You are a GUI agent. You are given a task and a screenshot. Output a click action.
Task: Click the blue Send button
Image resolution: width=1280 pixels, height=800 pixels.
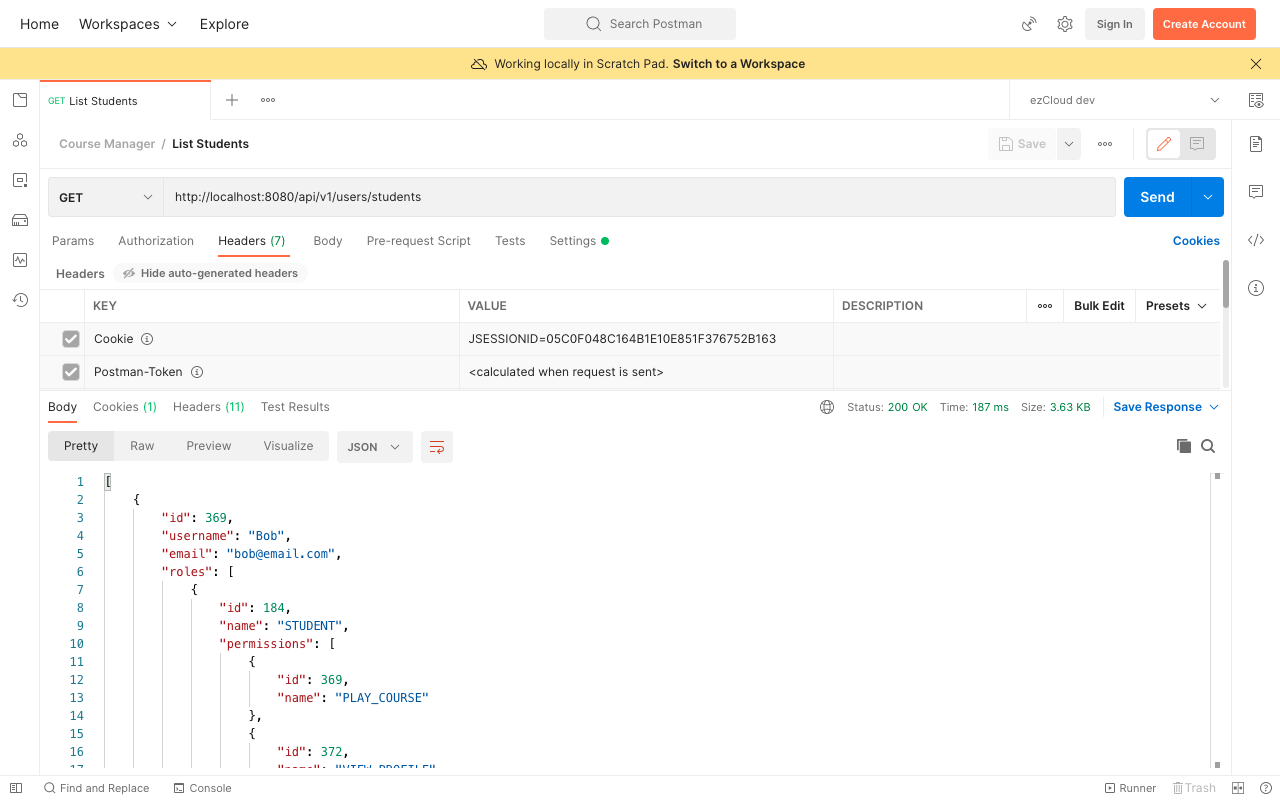[1157, 197]
